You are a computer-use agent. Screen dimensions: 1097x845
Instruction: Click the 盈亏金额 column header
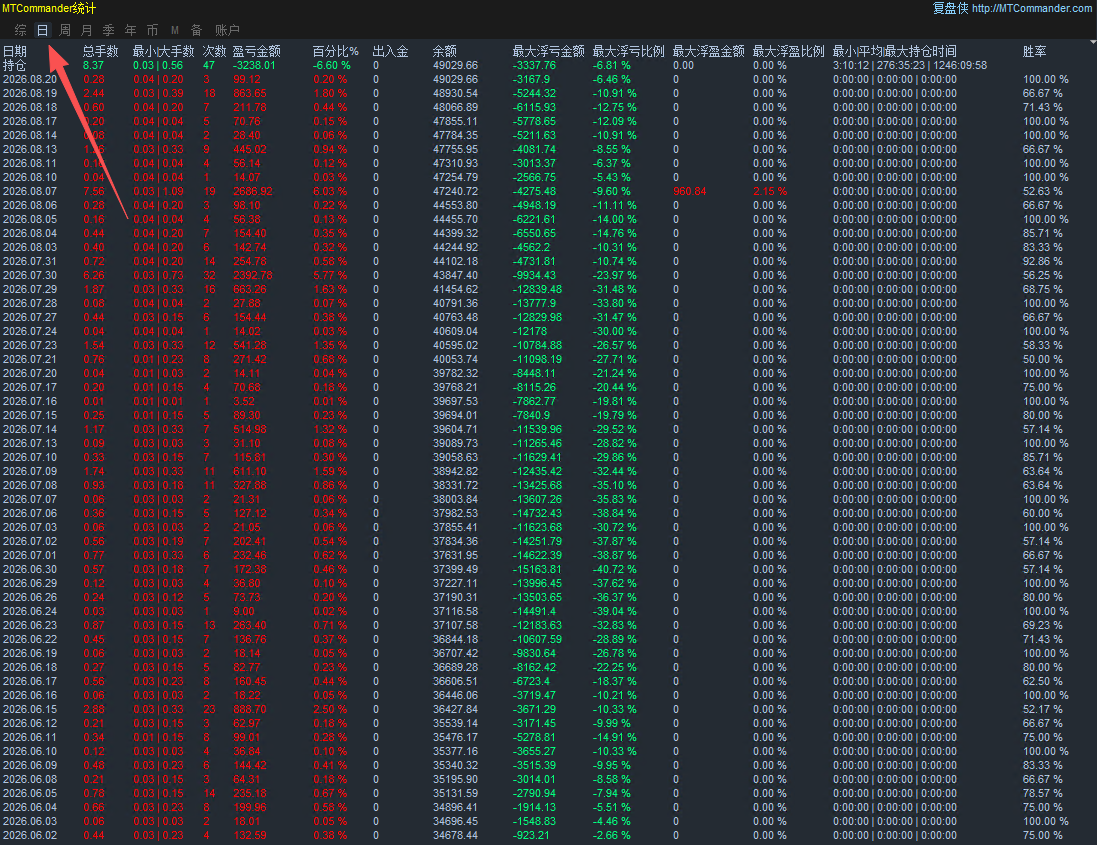click(257, 51)
